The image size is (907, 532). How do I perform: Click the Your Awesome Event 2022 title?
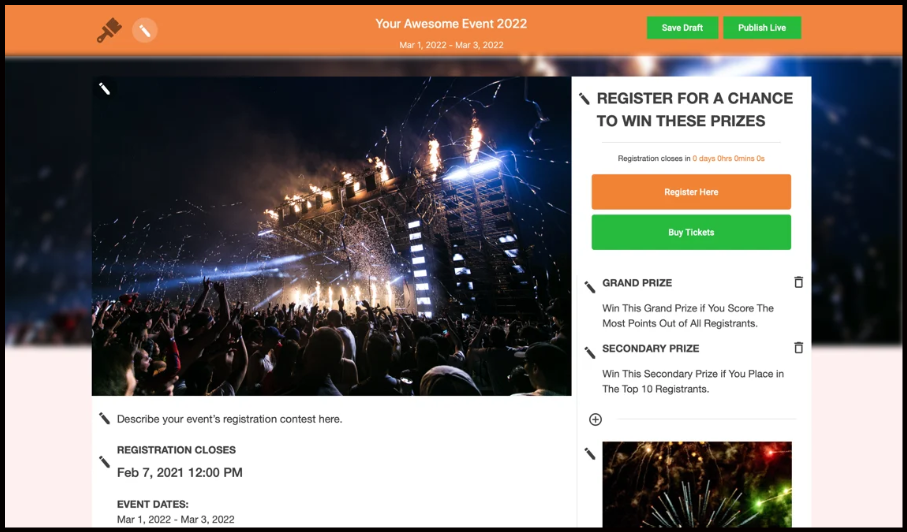coord(451,24)
